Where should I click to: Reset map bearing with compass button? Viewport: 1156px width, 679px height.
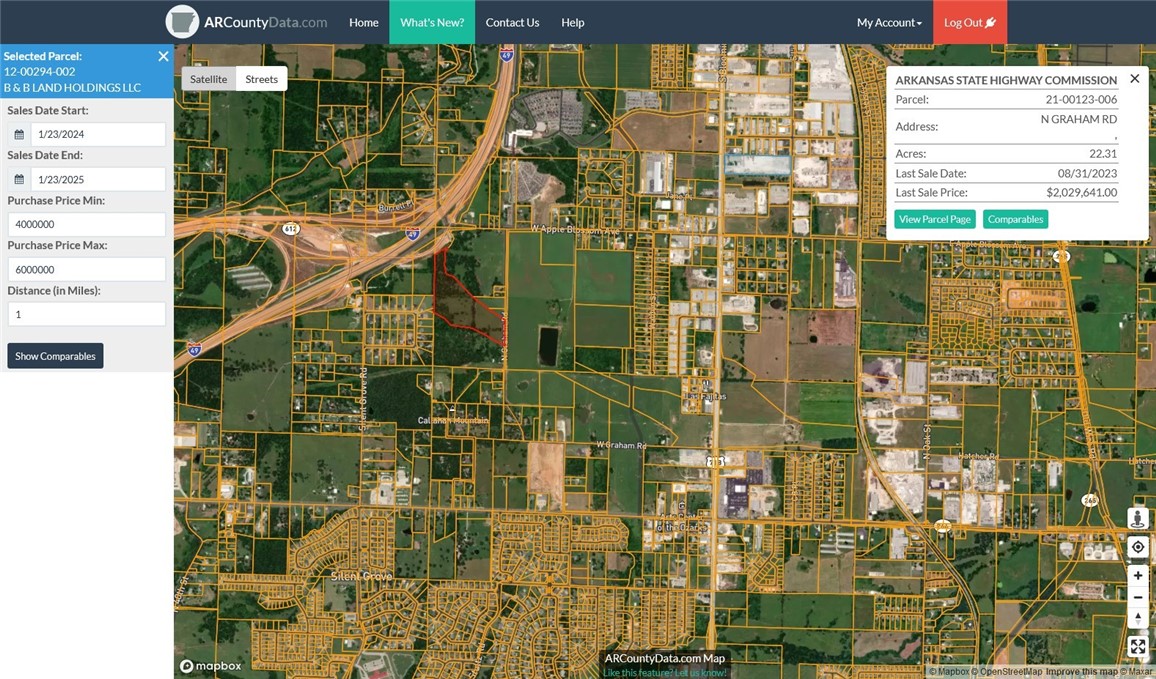coord(1137,619)
